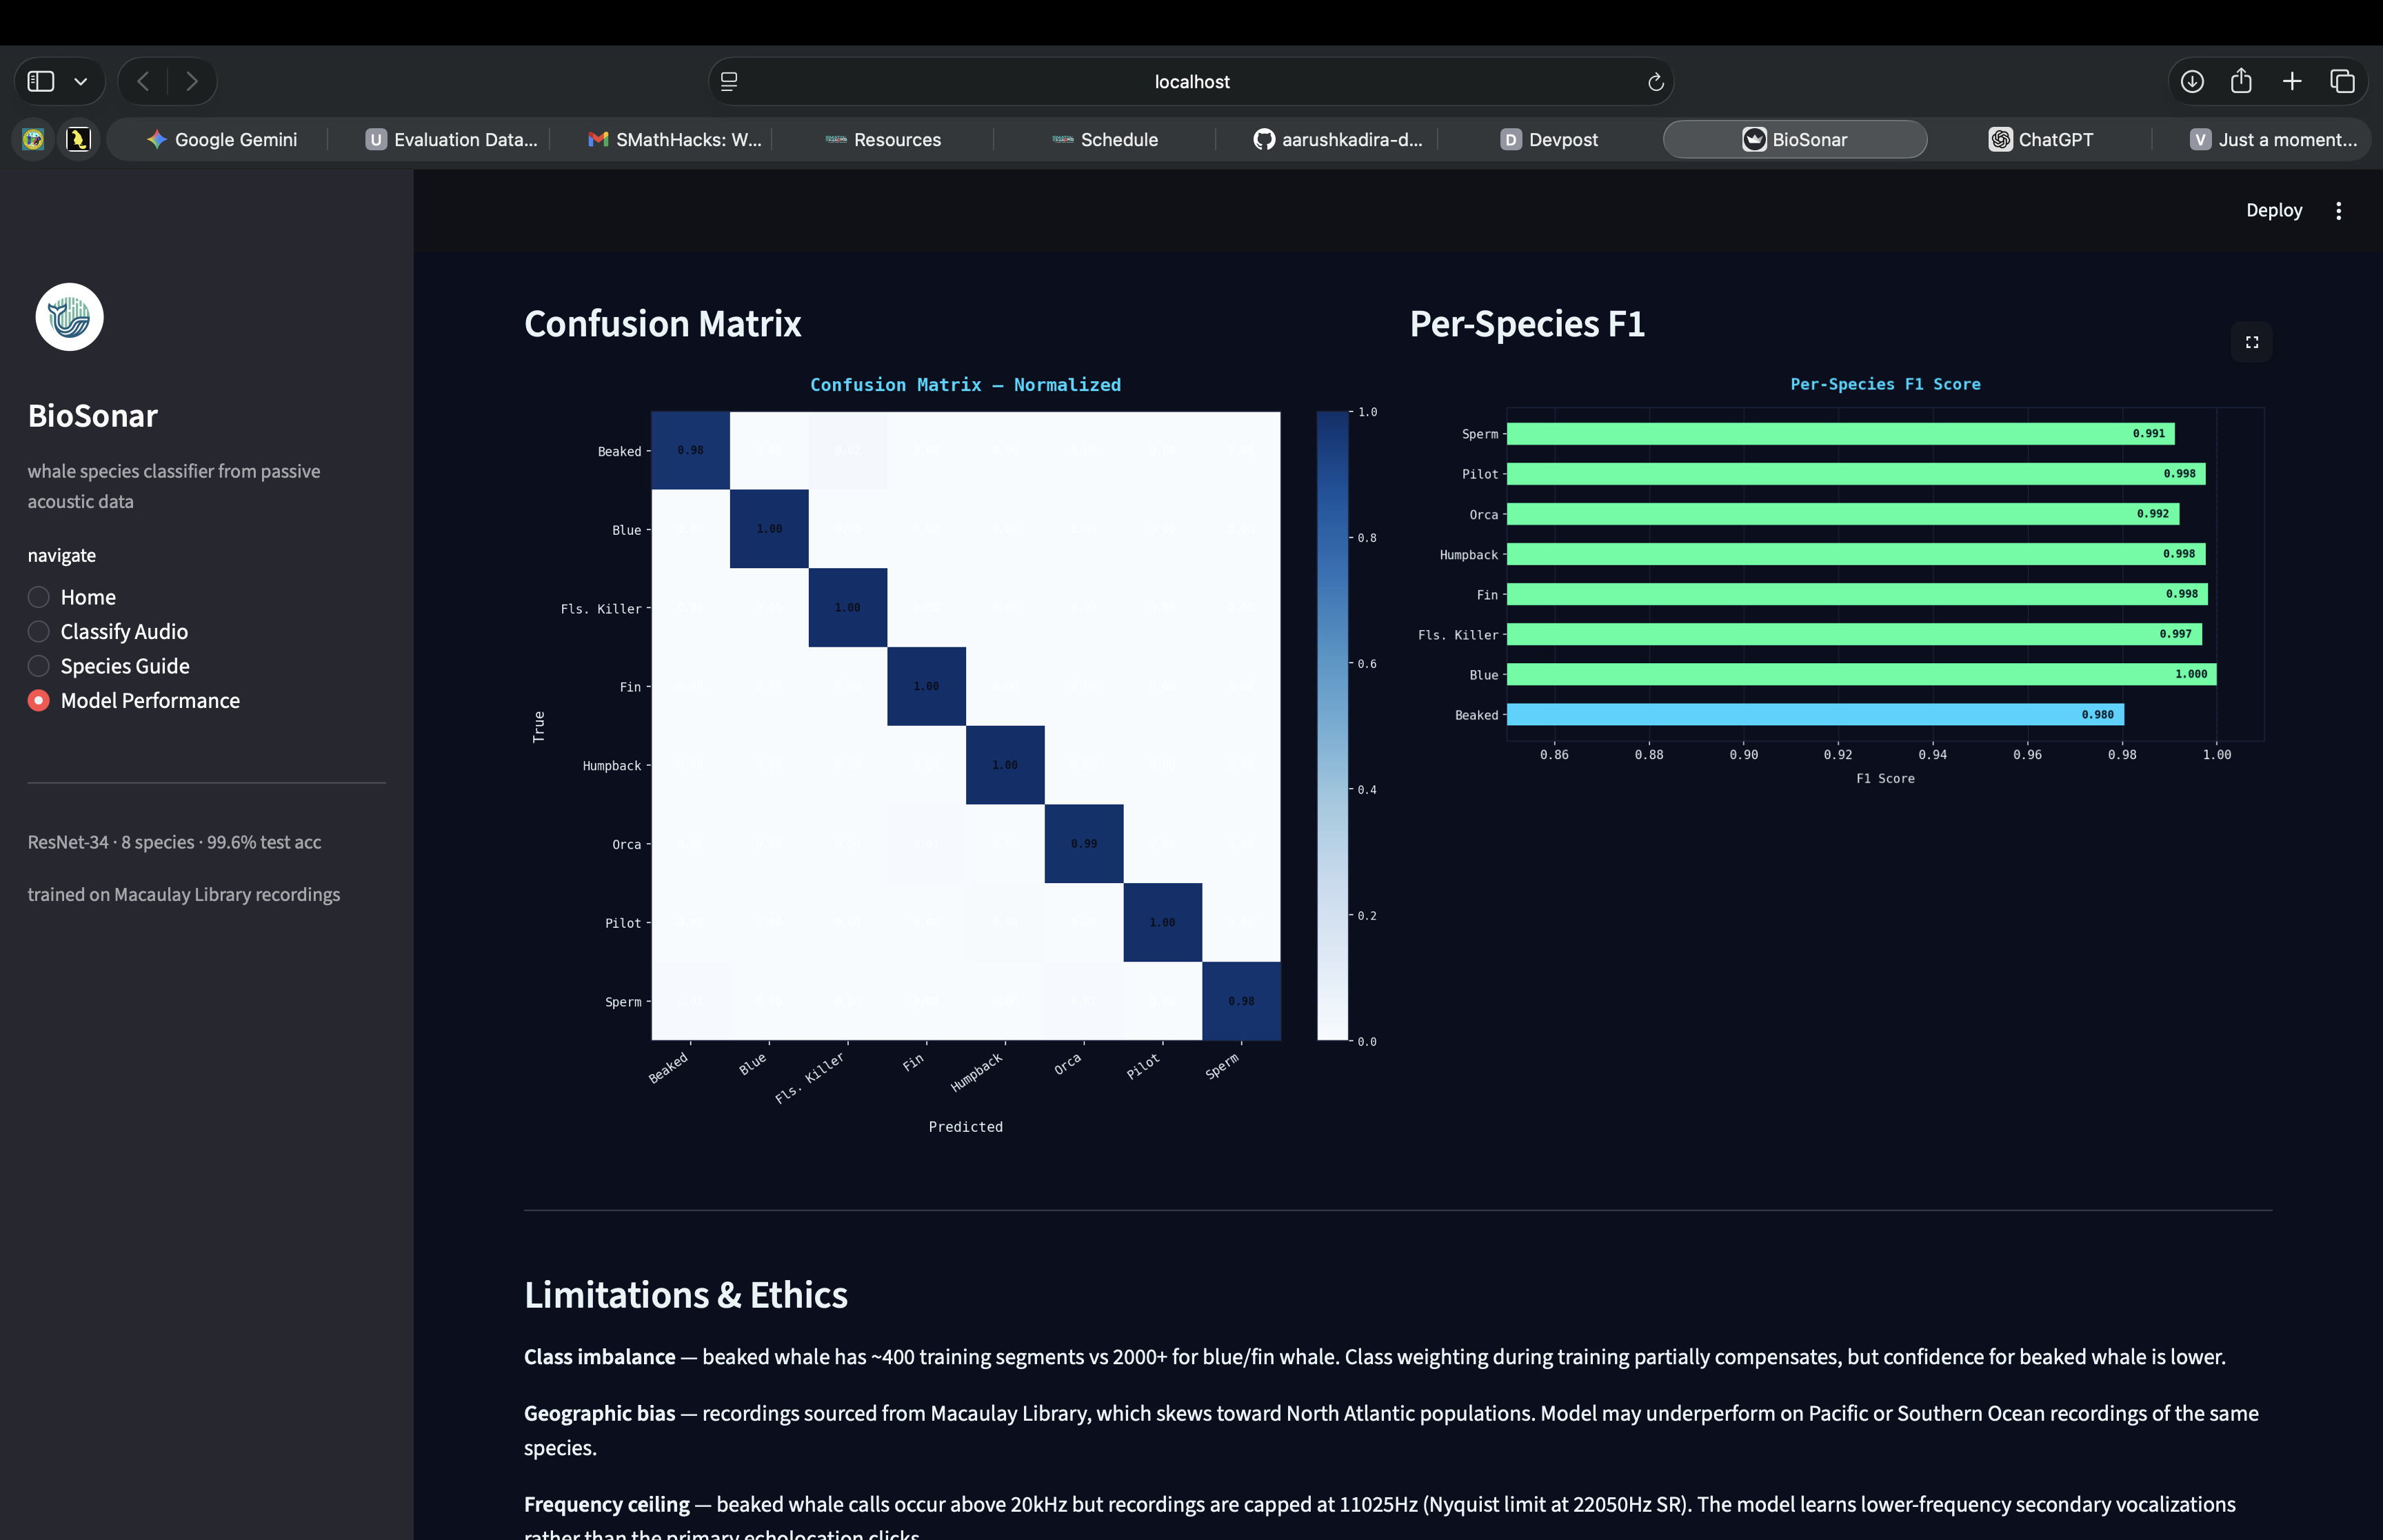The height and width of the screenshot is (1540, 2383).
Task: Select the Classify Audio radio option
Action: click(38, 631)
